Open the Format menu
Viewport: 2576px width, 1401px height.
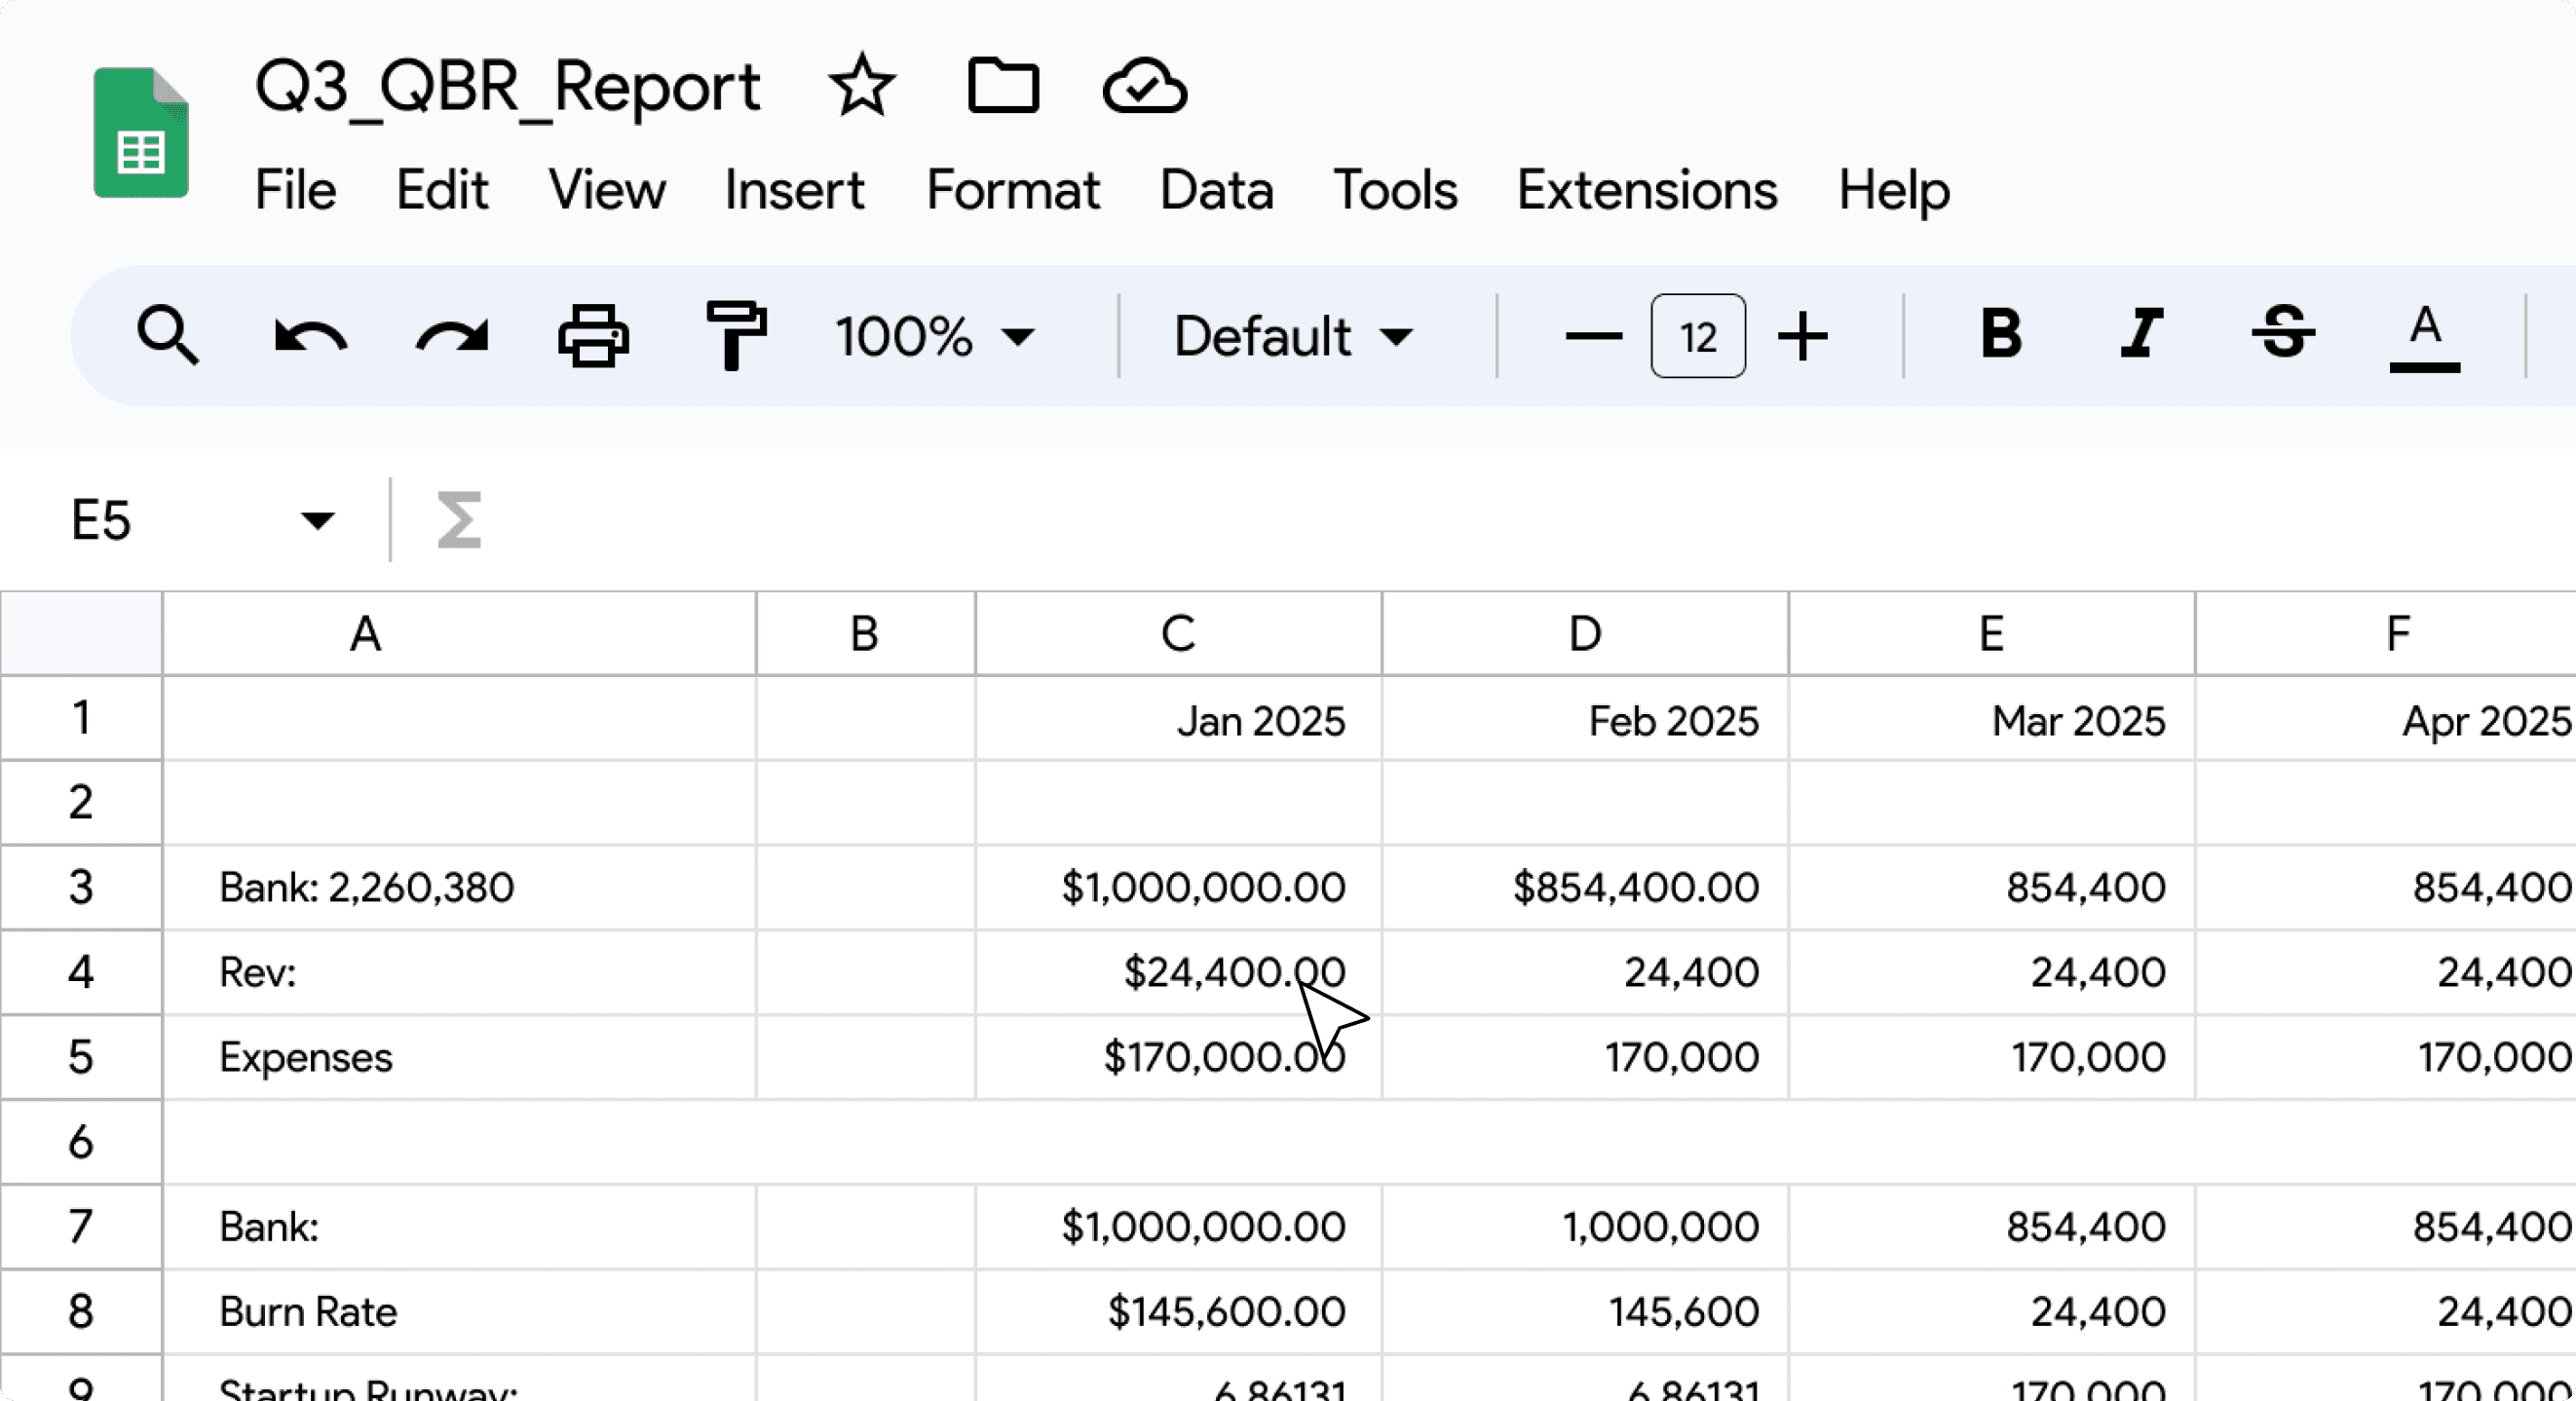tap(1012, 190)
